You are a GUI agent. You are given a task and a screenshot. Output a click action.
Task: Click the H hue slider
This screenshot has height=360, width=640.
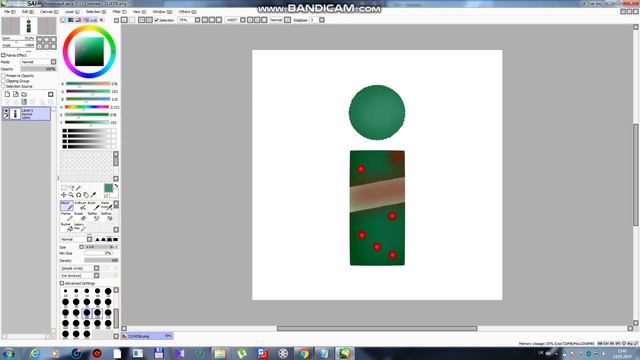[x=87, y=107]
